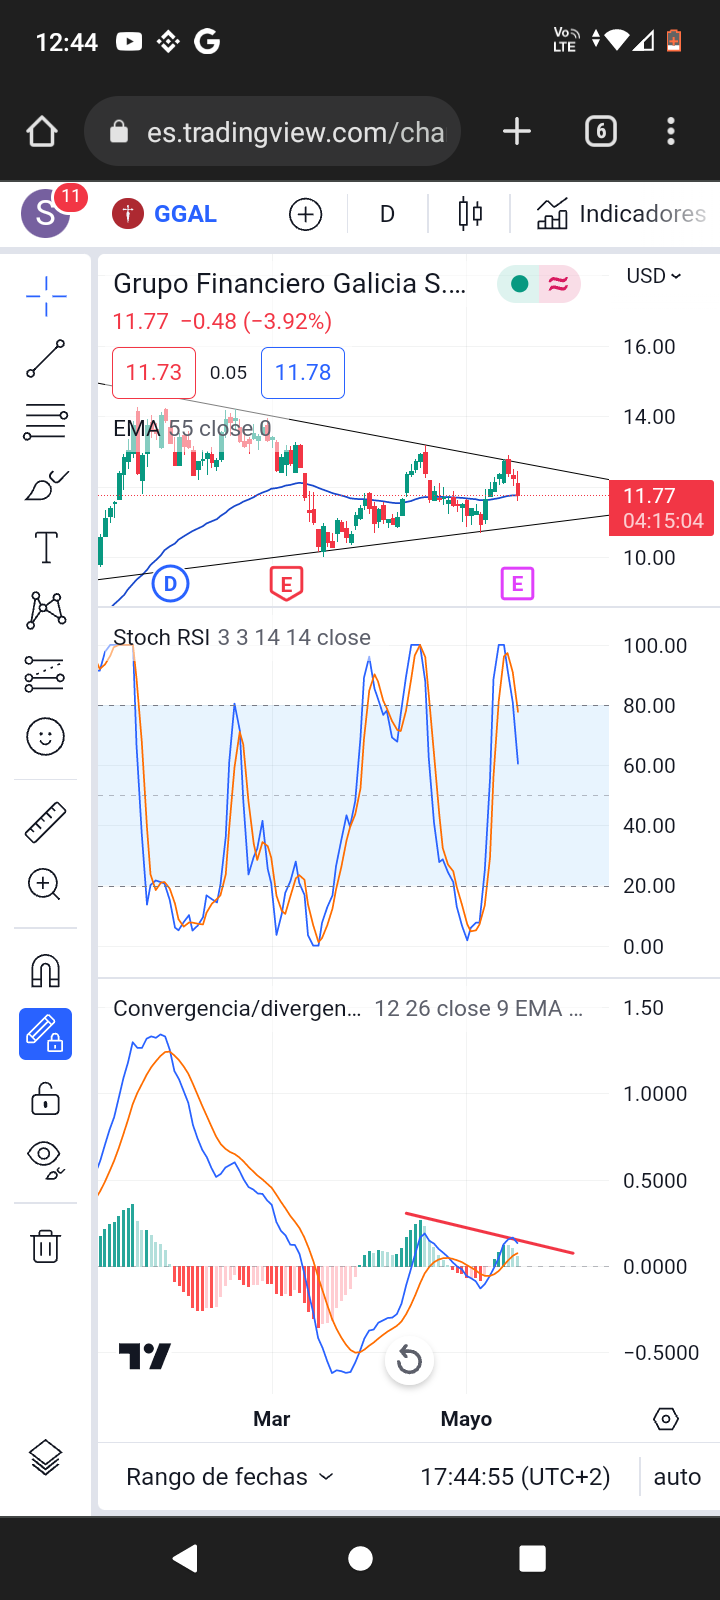Screen dimensions: 720x1600
Task: Toggle hide drawings eye icon
Action: click(x=46, y=1158)
